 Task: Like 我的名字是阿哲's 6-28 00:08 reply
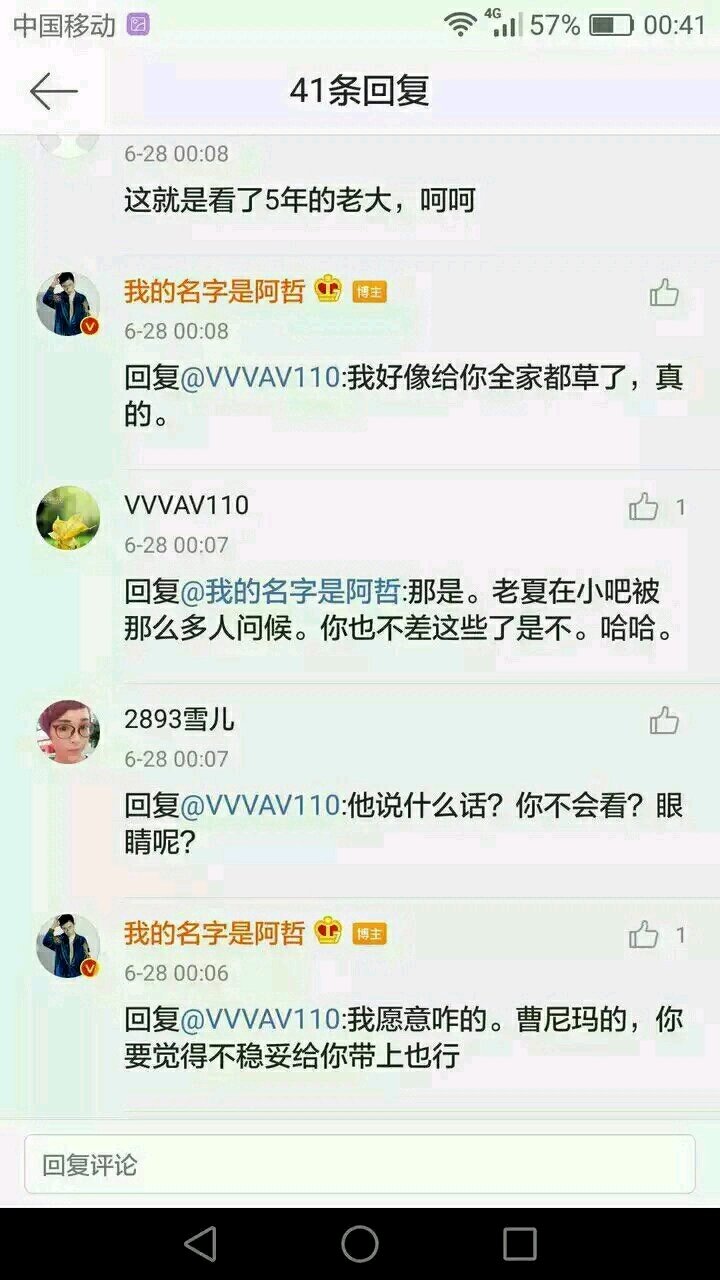[664, 293]
